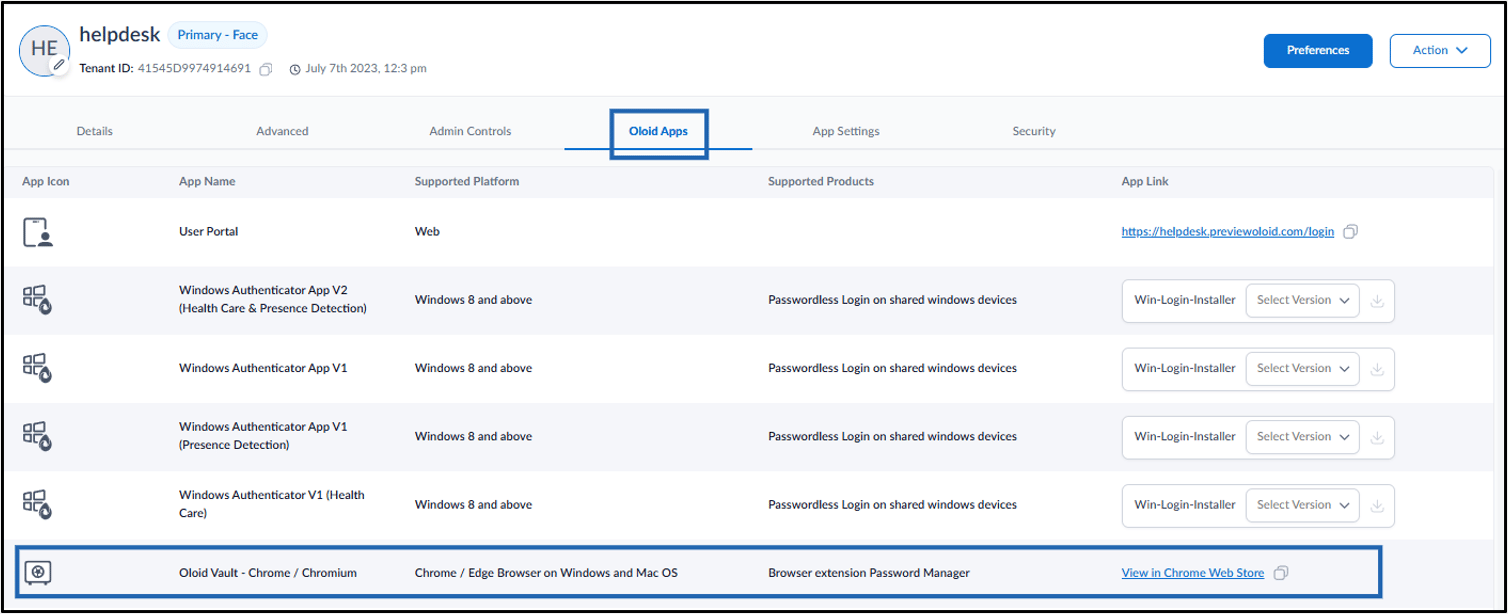Go to the App Settings tab
This screenshot has height=614, width=1508.
point(846,131)
